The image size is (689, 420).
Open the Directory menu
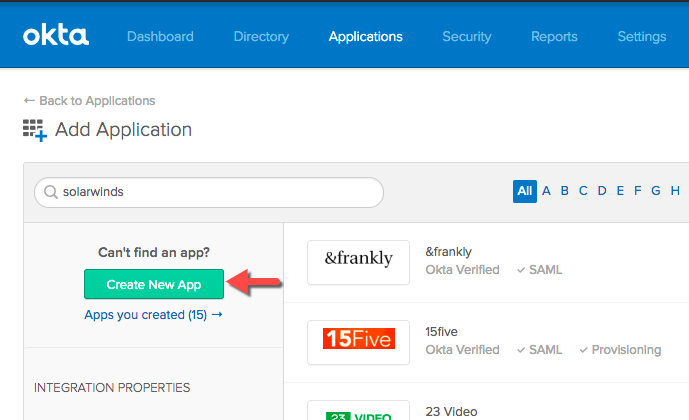tap(261, 36)
